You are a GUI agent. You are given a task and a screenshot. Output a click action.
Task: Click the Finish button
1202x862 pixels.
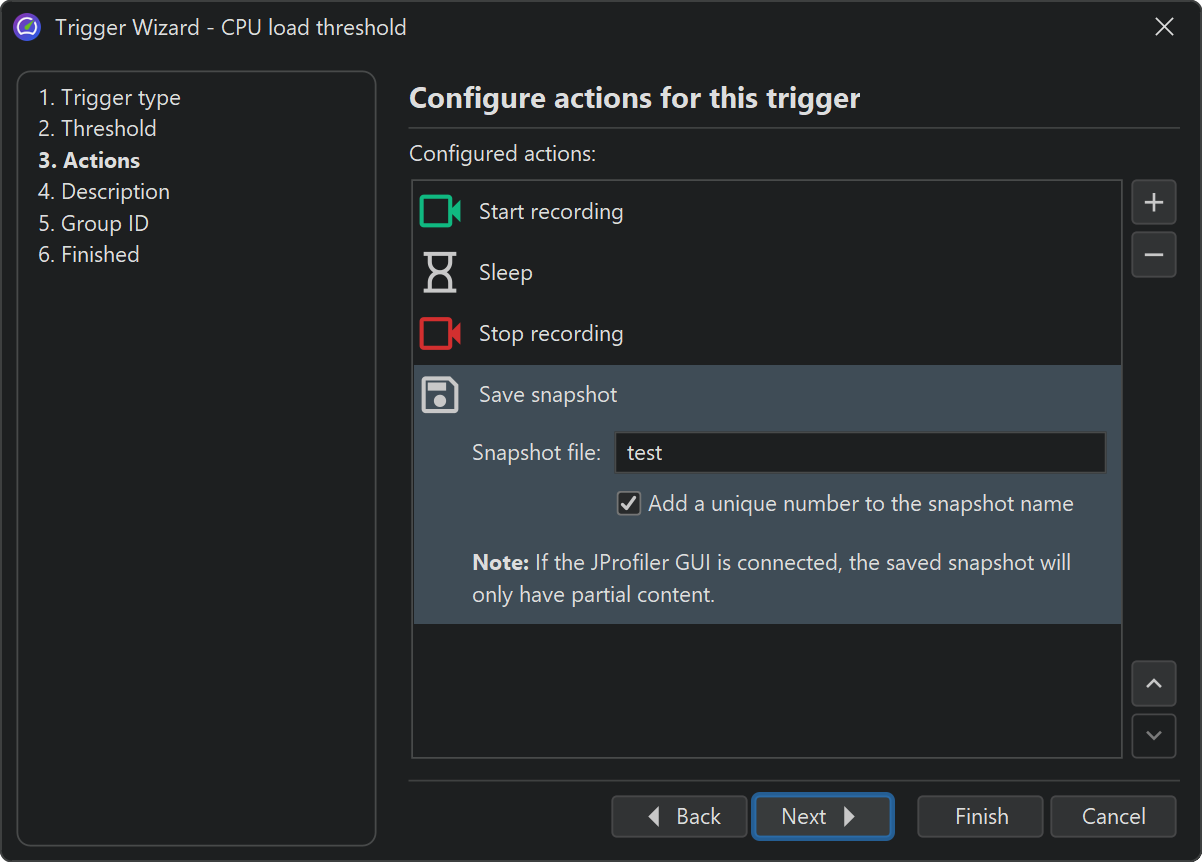point(980,817)
